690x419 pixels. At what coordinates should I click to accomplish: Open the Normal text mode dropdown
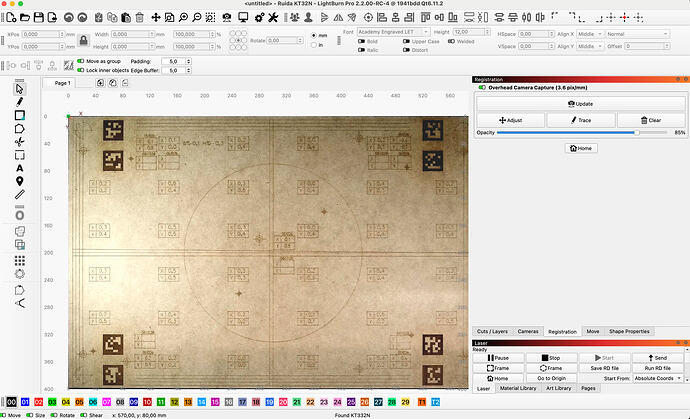[638, 34]
